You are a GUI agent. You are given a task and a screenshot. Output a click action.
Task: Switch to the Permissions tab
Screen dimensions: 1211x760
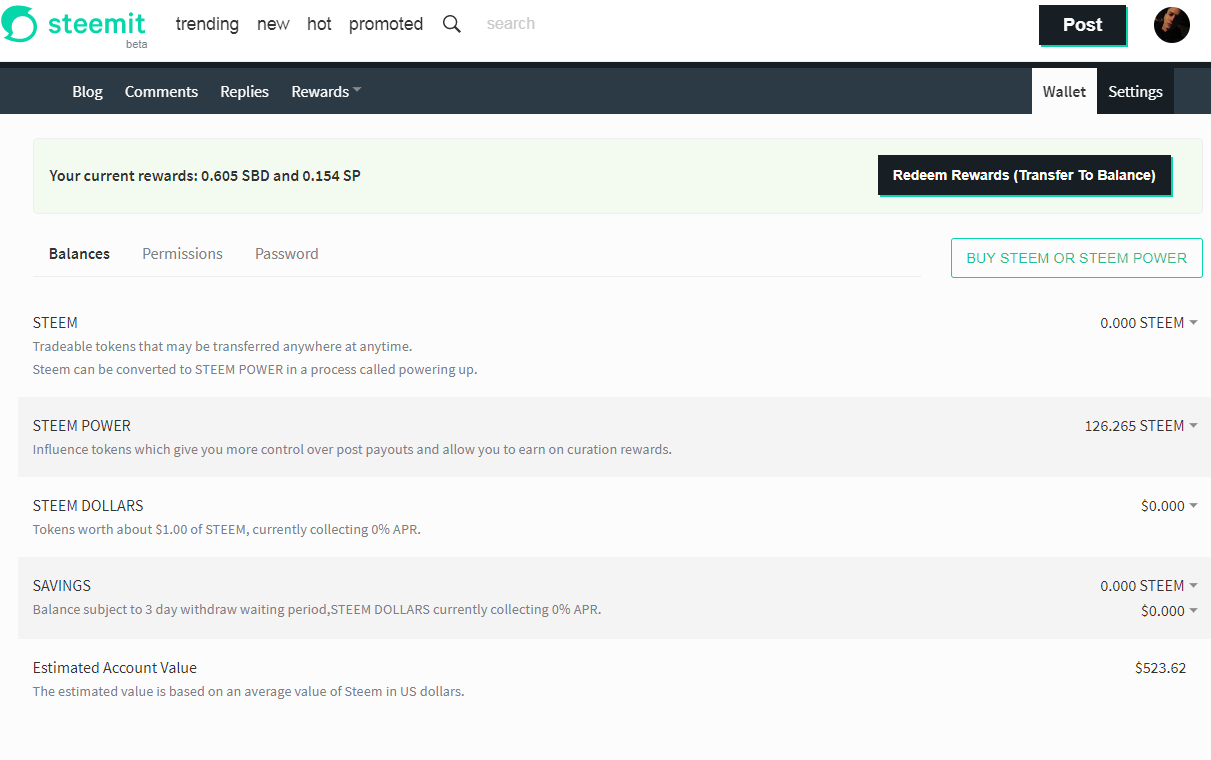click(182, 254)
